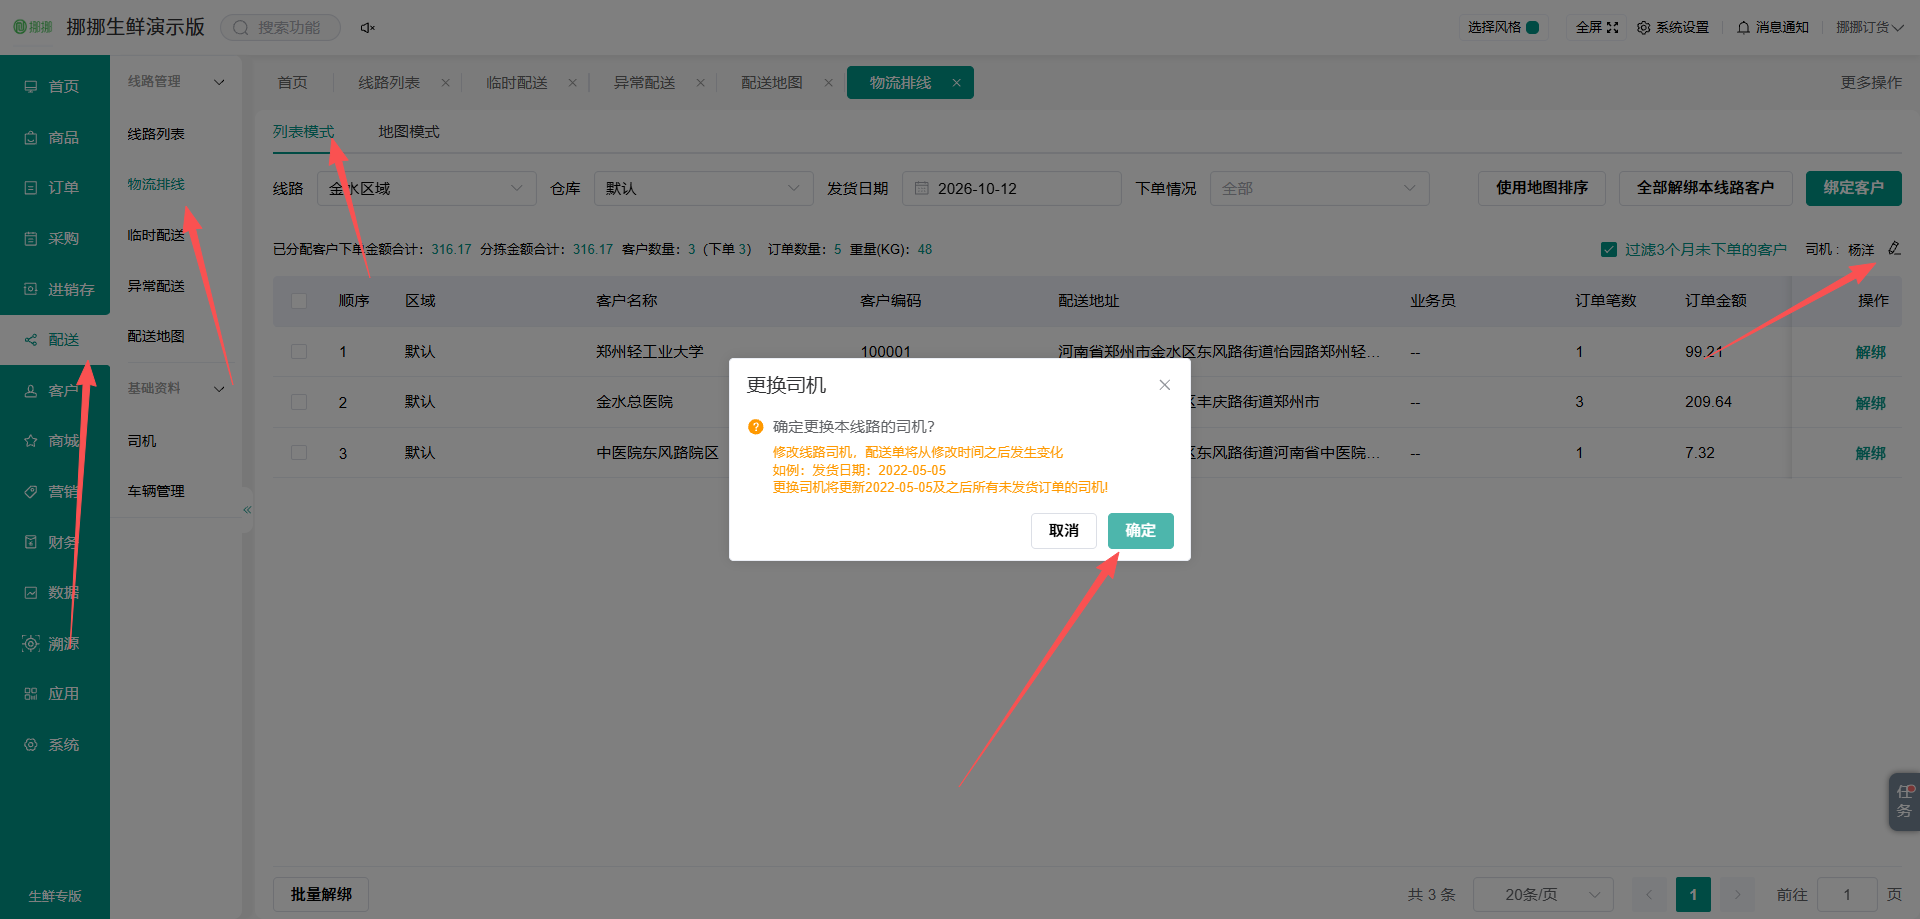
Task: Close the 线路列表 tab
Action: (x=445, y=83)
